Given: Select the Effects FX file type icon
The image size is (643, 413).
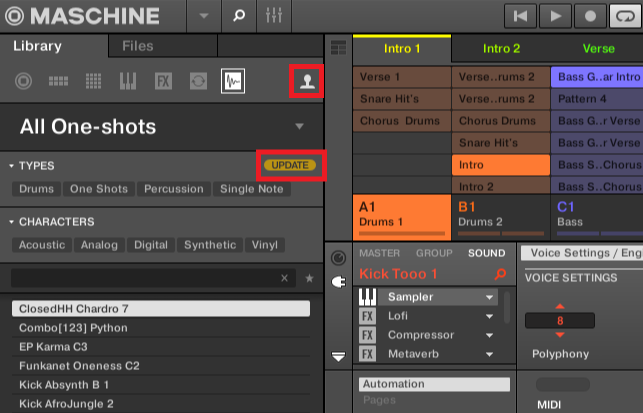Looking at the screenshot, I should tap(163, 81).
